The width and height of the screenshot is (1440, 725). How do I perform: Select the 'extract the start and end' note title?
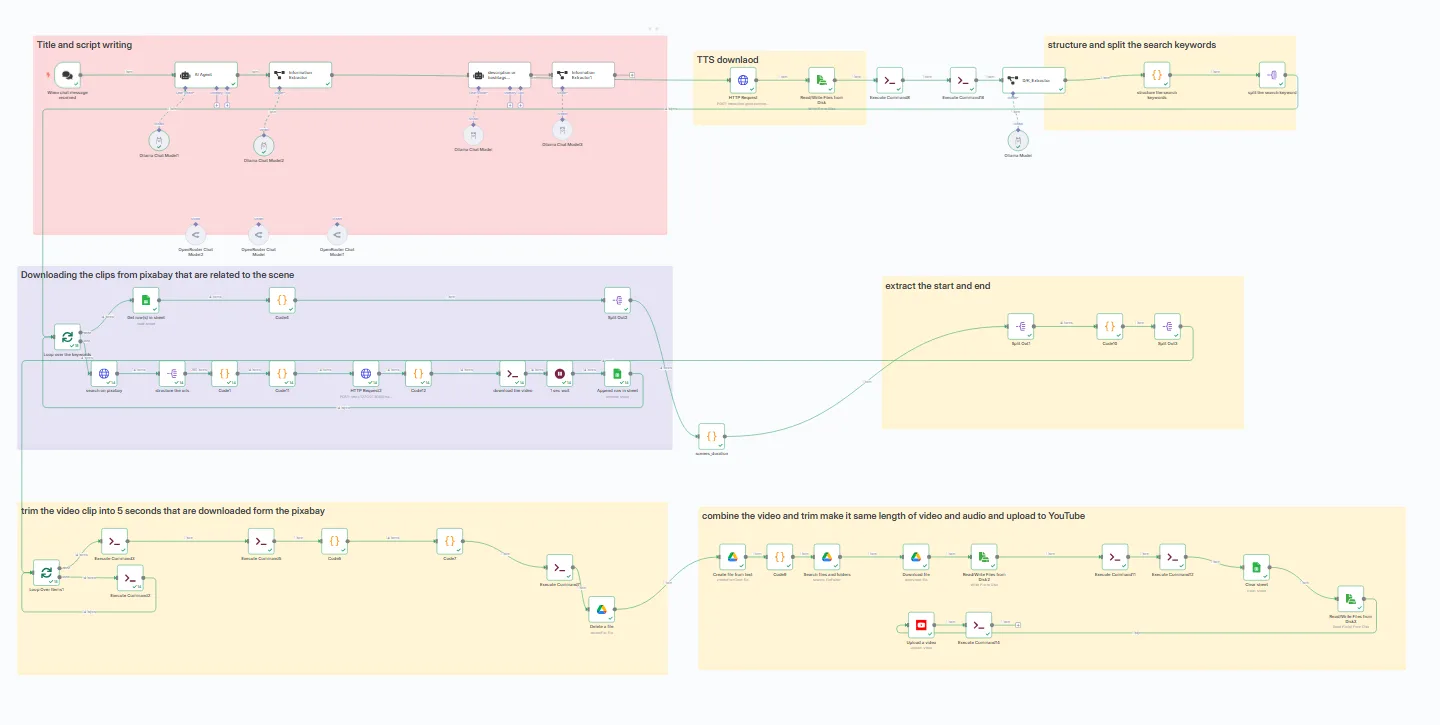tap(938, 286)
